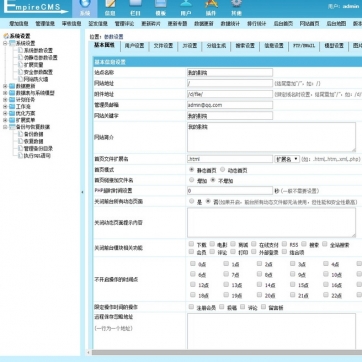
Task: Open the 栏目 section icon
Action: 135,4
